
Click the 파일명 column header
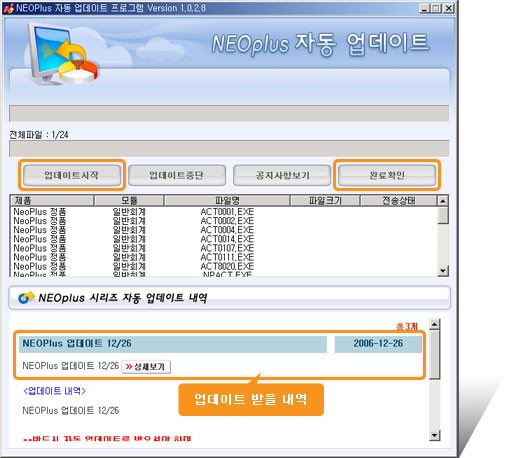coord(227,201)
